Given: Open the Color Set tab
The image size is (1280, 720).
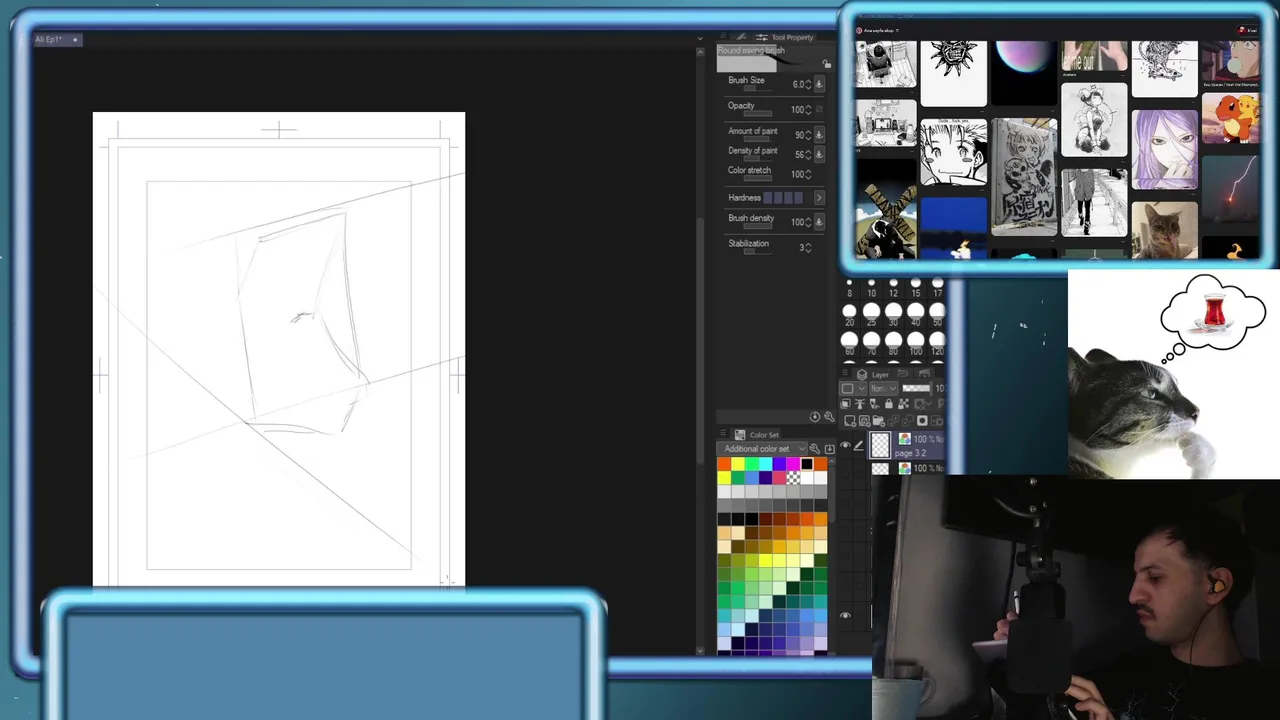Looking at the screenshot, I should [757, 435].
